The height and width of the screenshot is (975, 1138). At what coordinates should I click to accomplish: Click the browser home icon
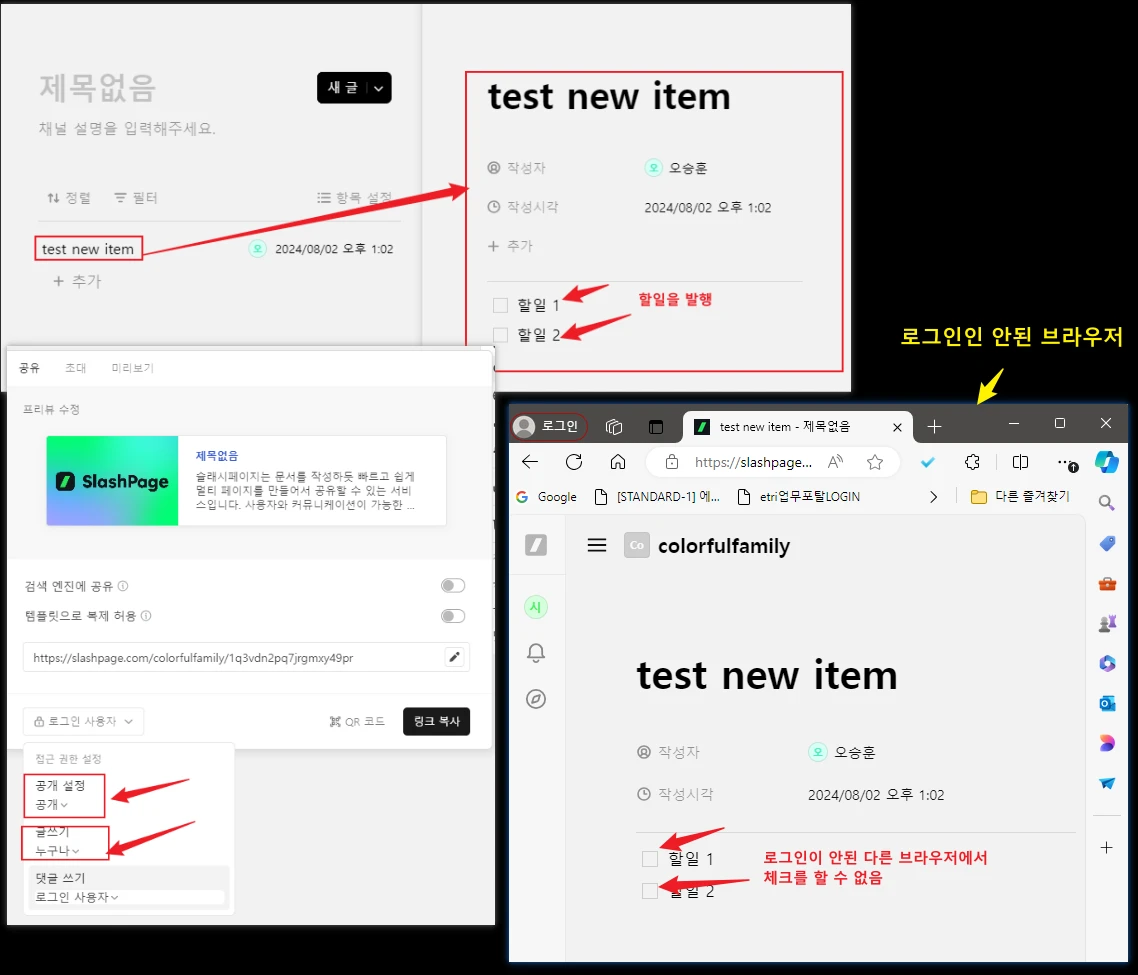coord(618,462)
